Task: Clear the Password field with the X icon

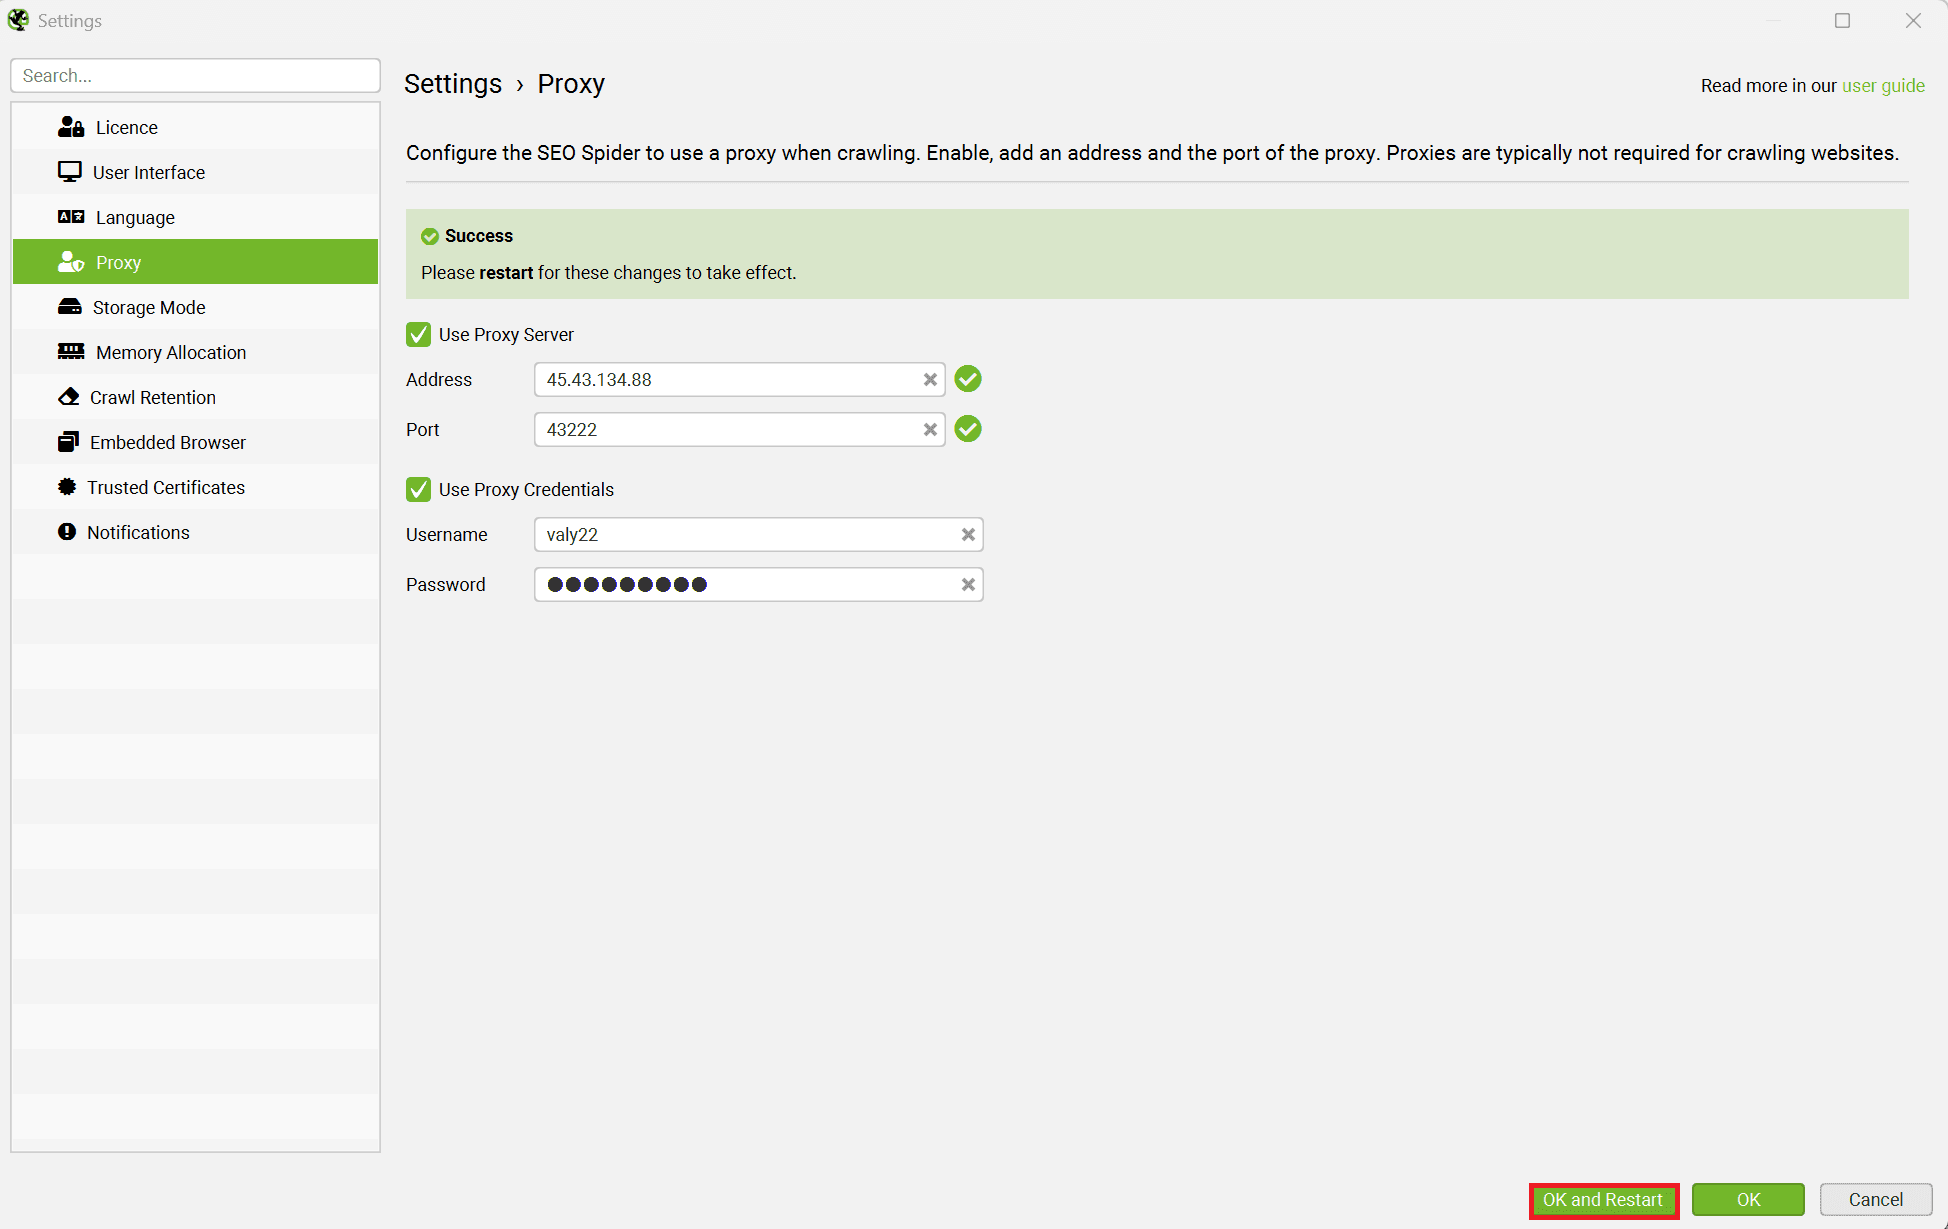Action: pos(967,584)
